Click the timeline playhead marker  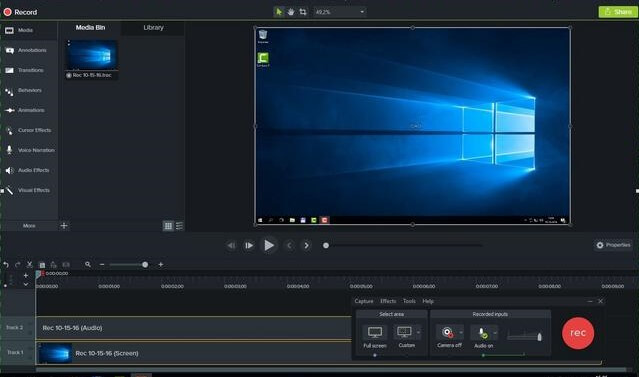[x=39, y=274]
